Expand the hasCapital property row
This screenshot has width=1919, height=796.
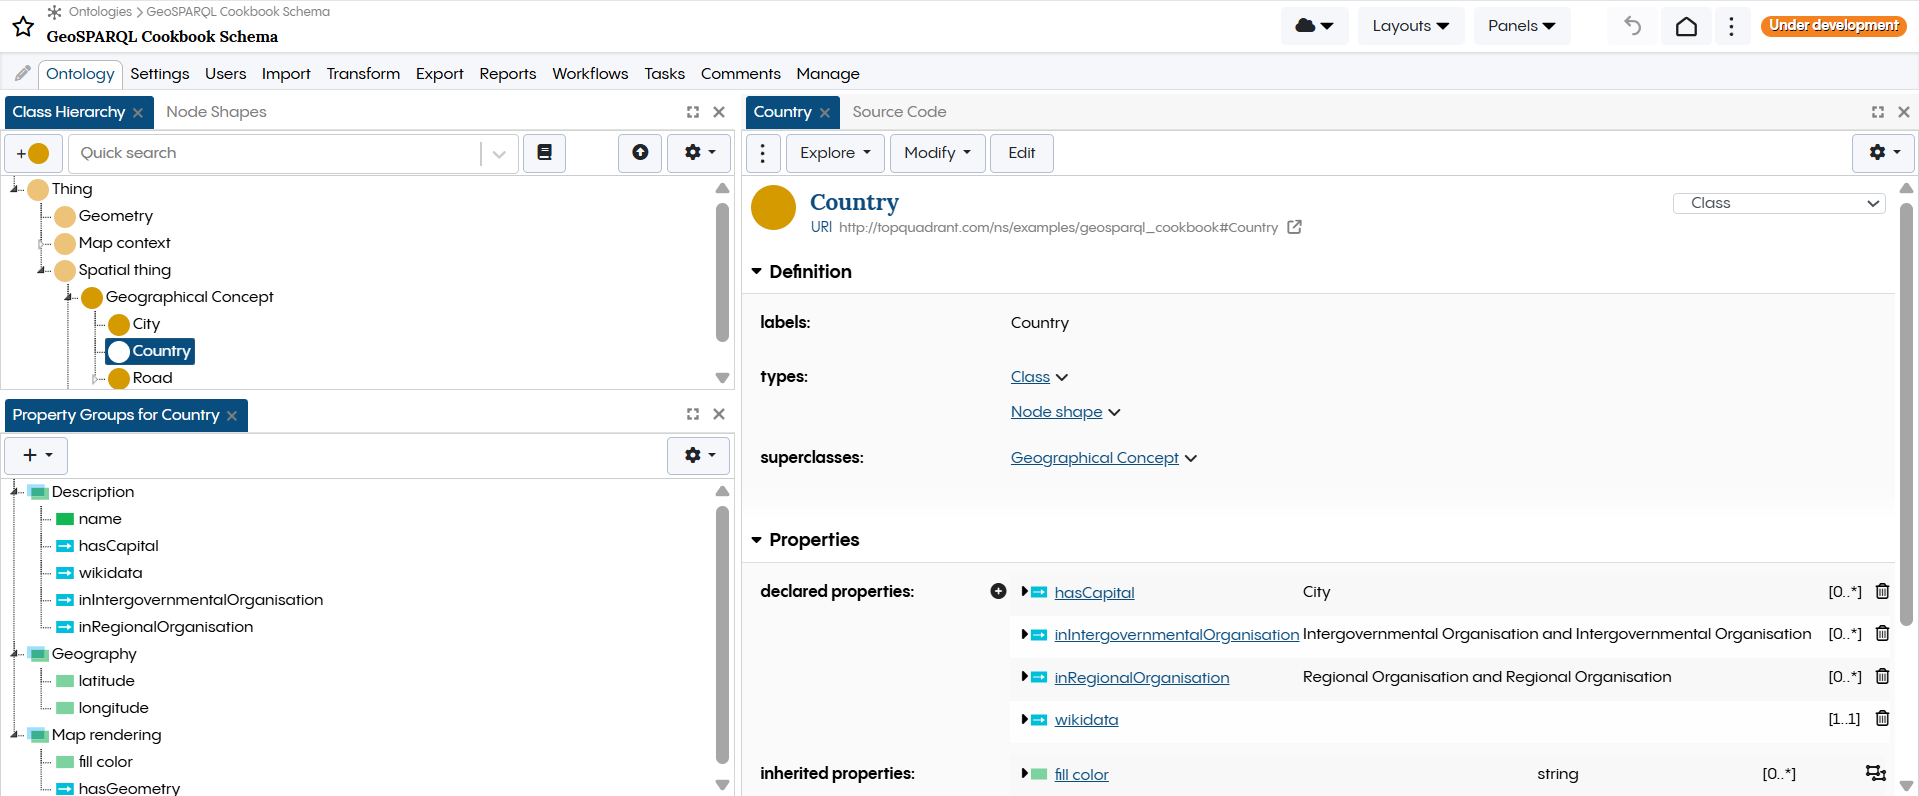pos(1024,592)
